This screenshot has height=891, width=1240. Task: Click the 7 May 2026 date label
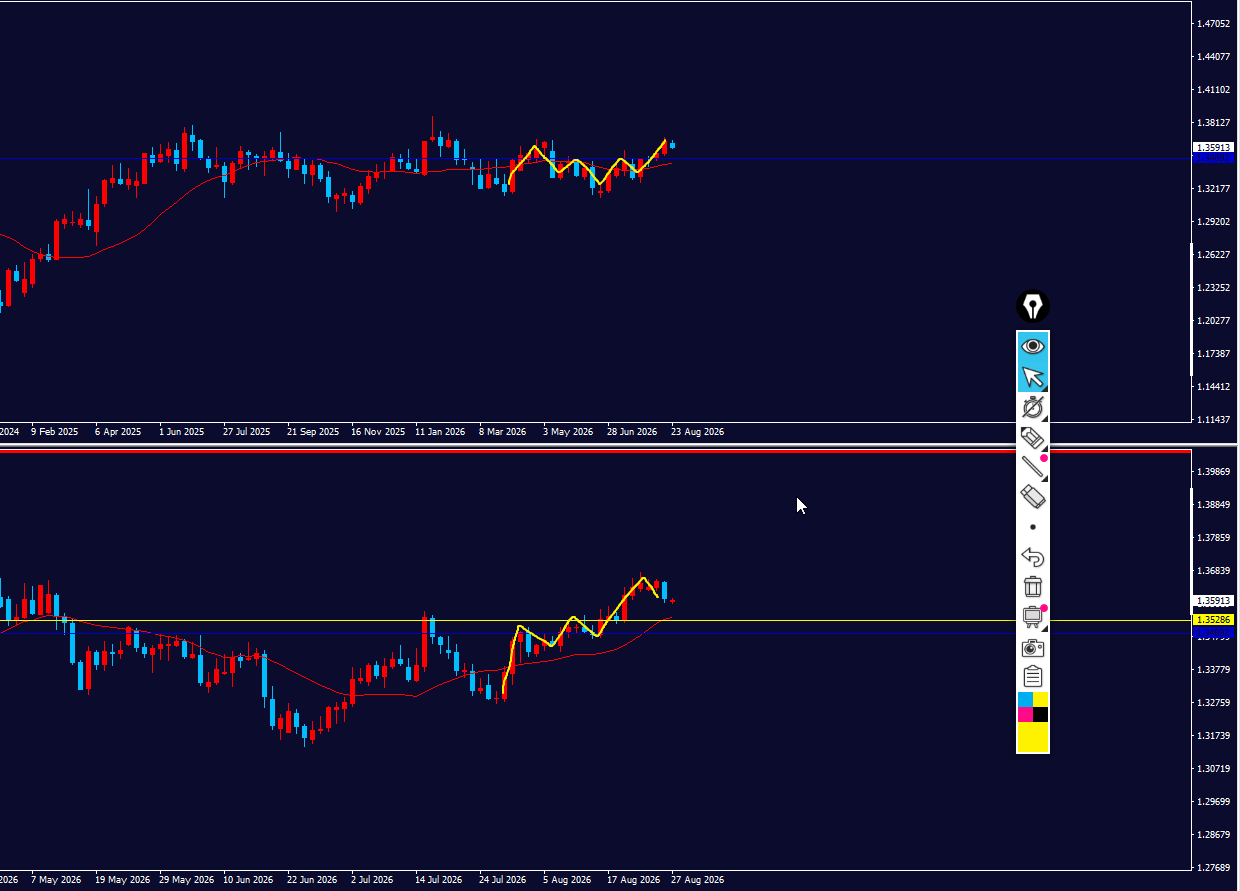pyautogui.click(x=56, y=880)
